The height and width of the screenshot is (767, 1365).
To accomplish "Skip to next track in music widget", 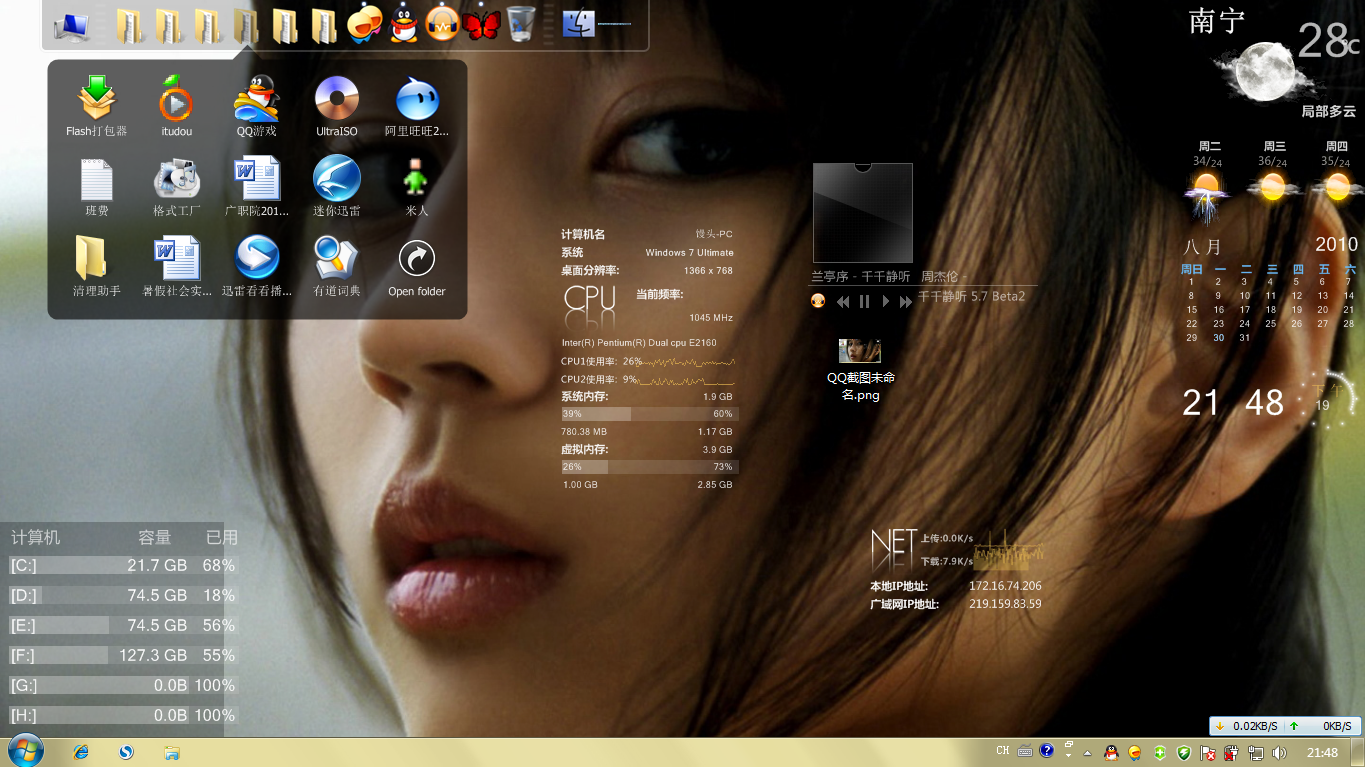I will (905, 301).
